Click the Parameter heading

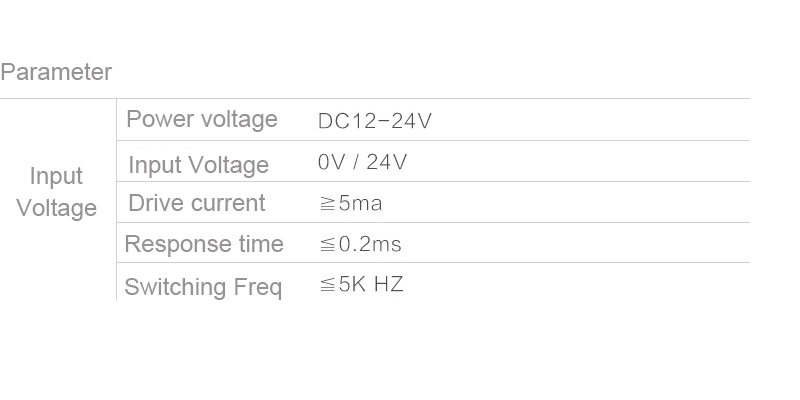[x=56, y=72]
